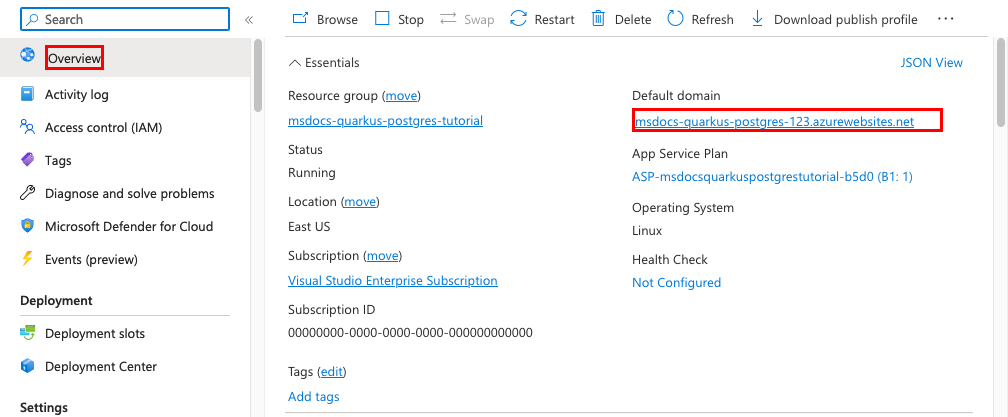
Task: Open the default domain azurewebsites.net link
Action: coord(774,121)
